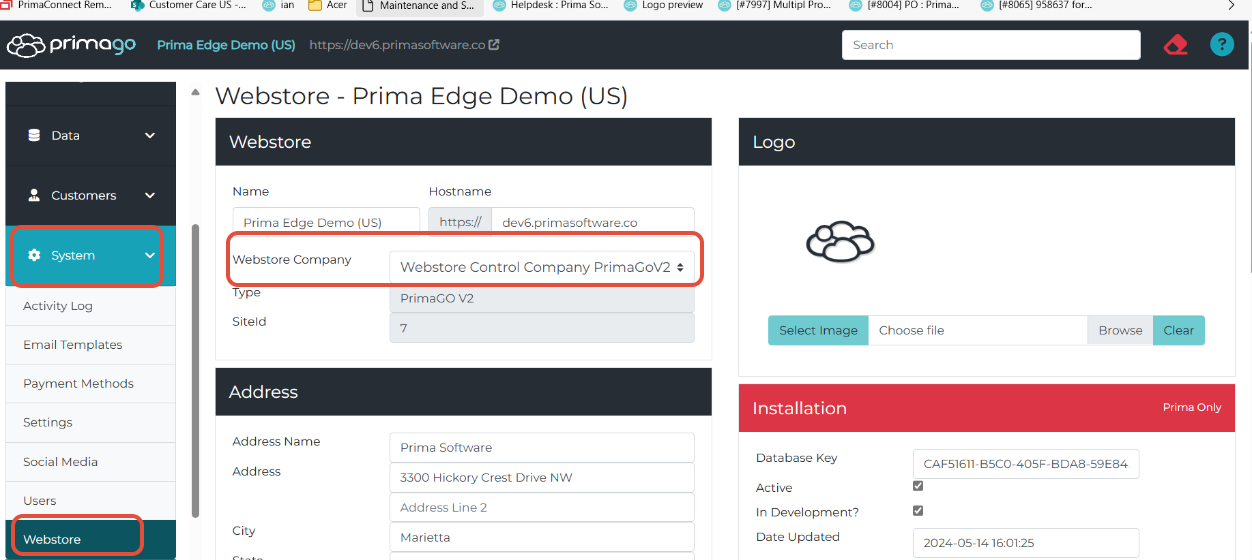
Task: Click the Address Line 2 field
Action: pos(542,507)
